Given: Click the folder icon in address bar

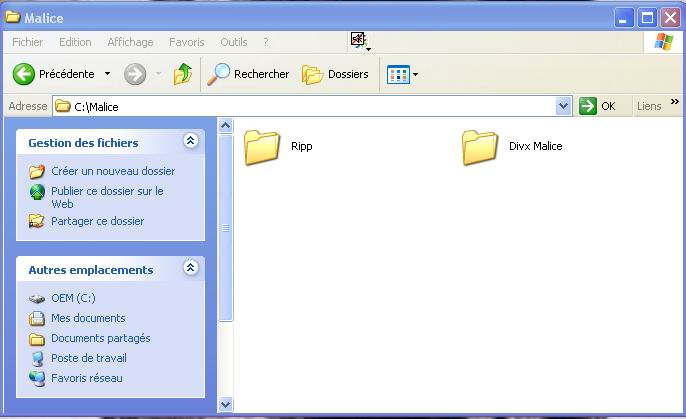Looking at the screenshot, I should click(x=63, y=106).
